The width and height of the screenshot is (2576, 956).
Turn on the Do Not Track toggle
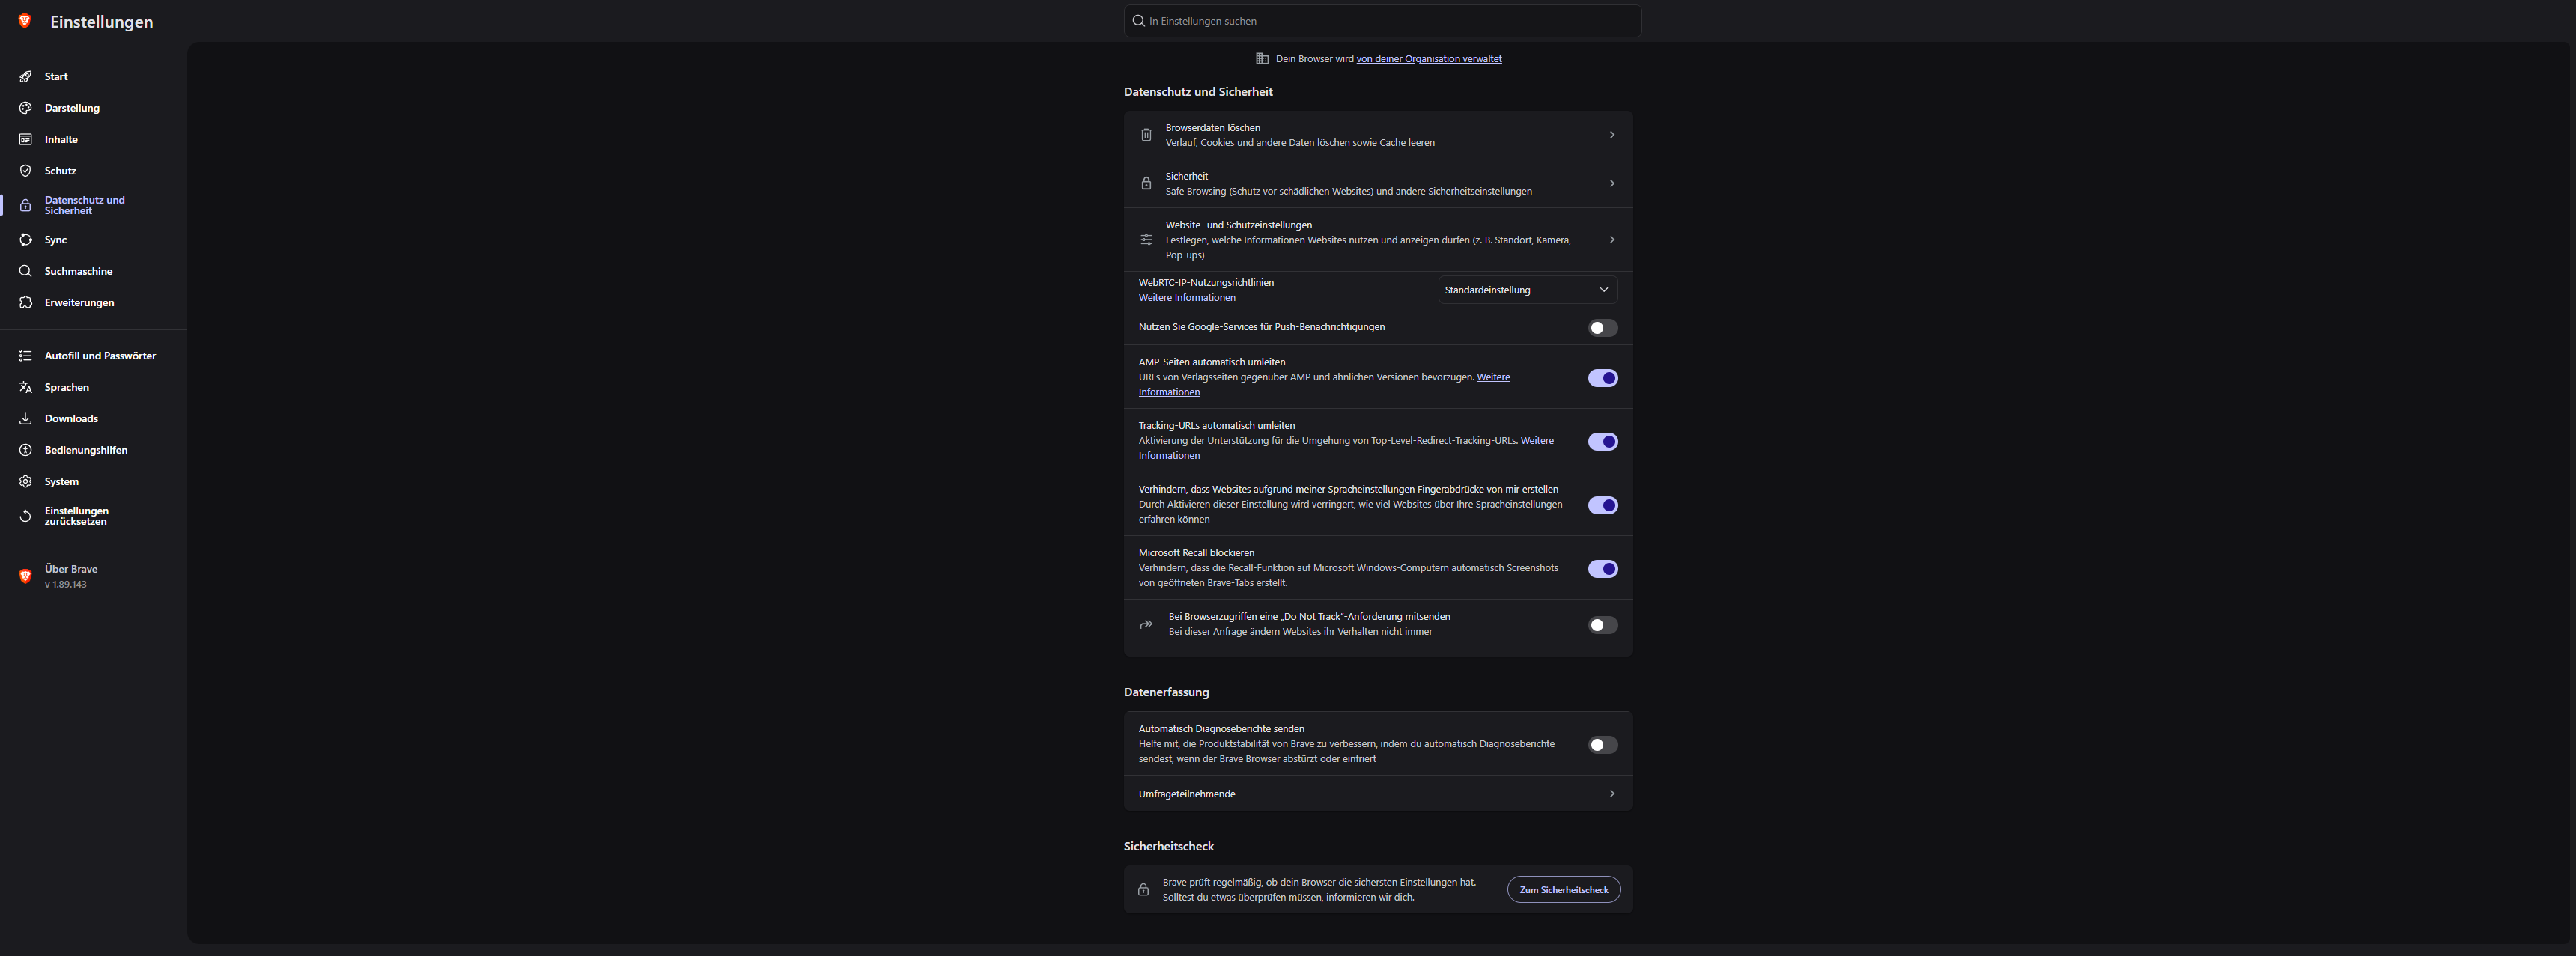[x=1602, y=625]
